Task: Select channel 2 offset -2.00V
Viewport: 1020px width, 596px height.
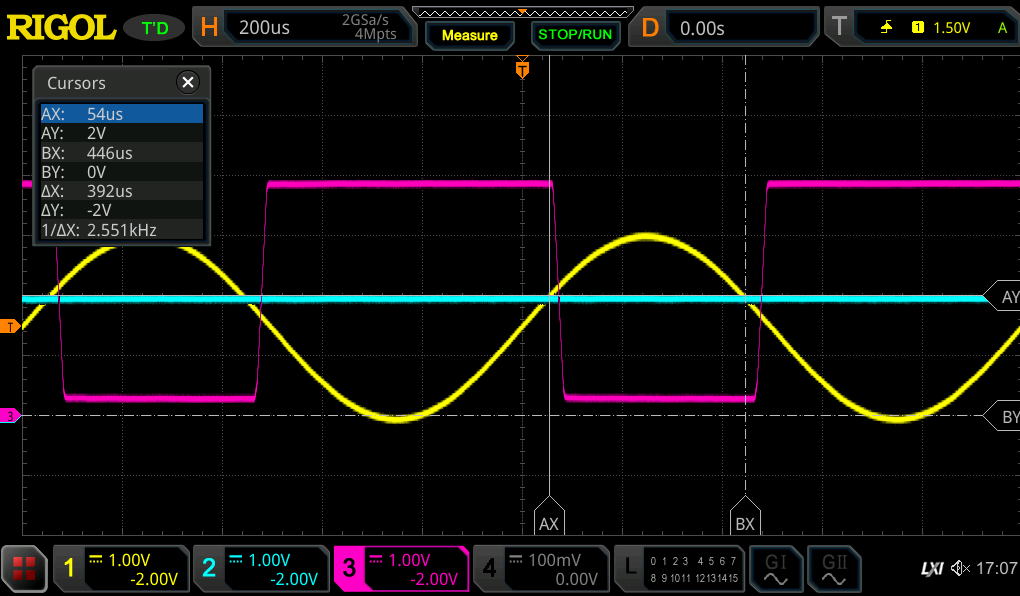Action: pyautogui.click(x=293, y=579)
